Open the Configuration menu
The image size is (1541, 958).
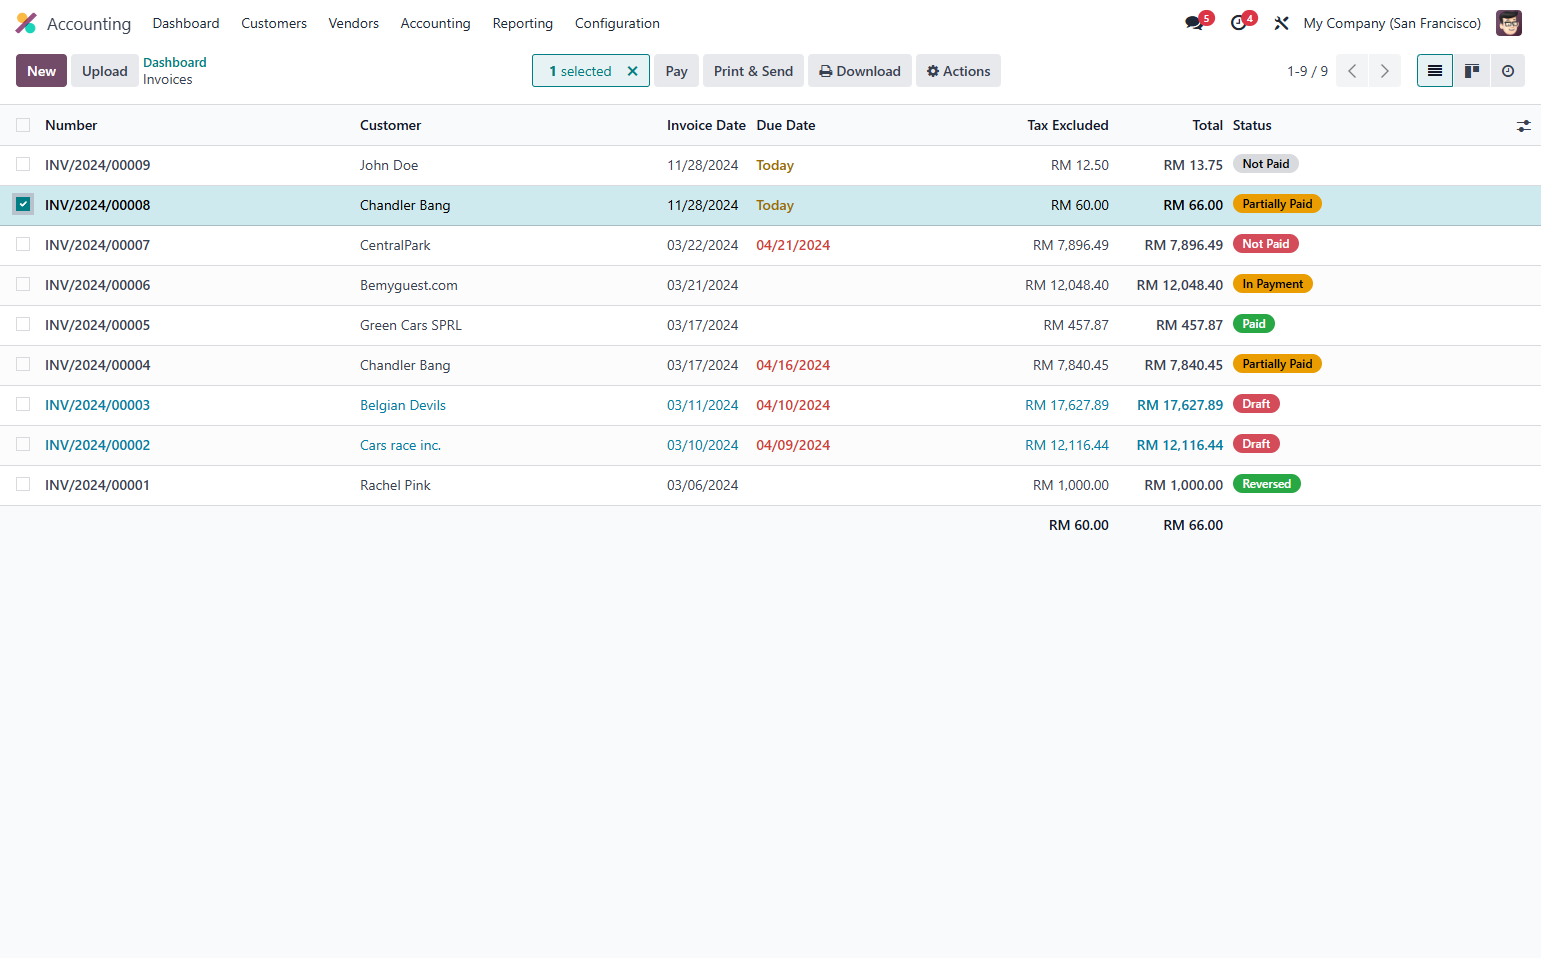(x=617, y=23)
